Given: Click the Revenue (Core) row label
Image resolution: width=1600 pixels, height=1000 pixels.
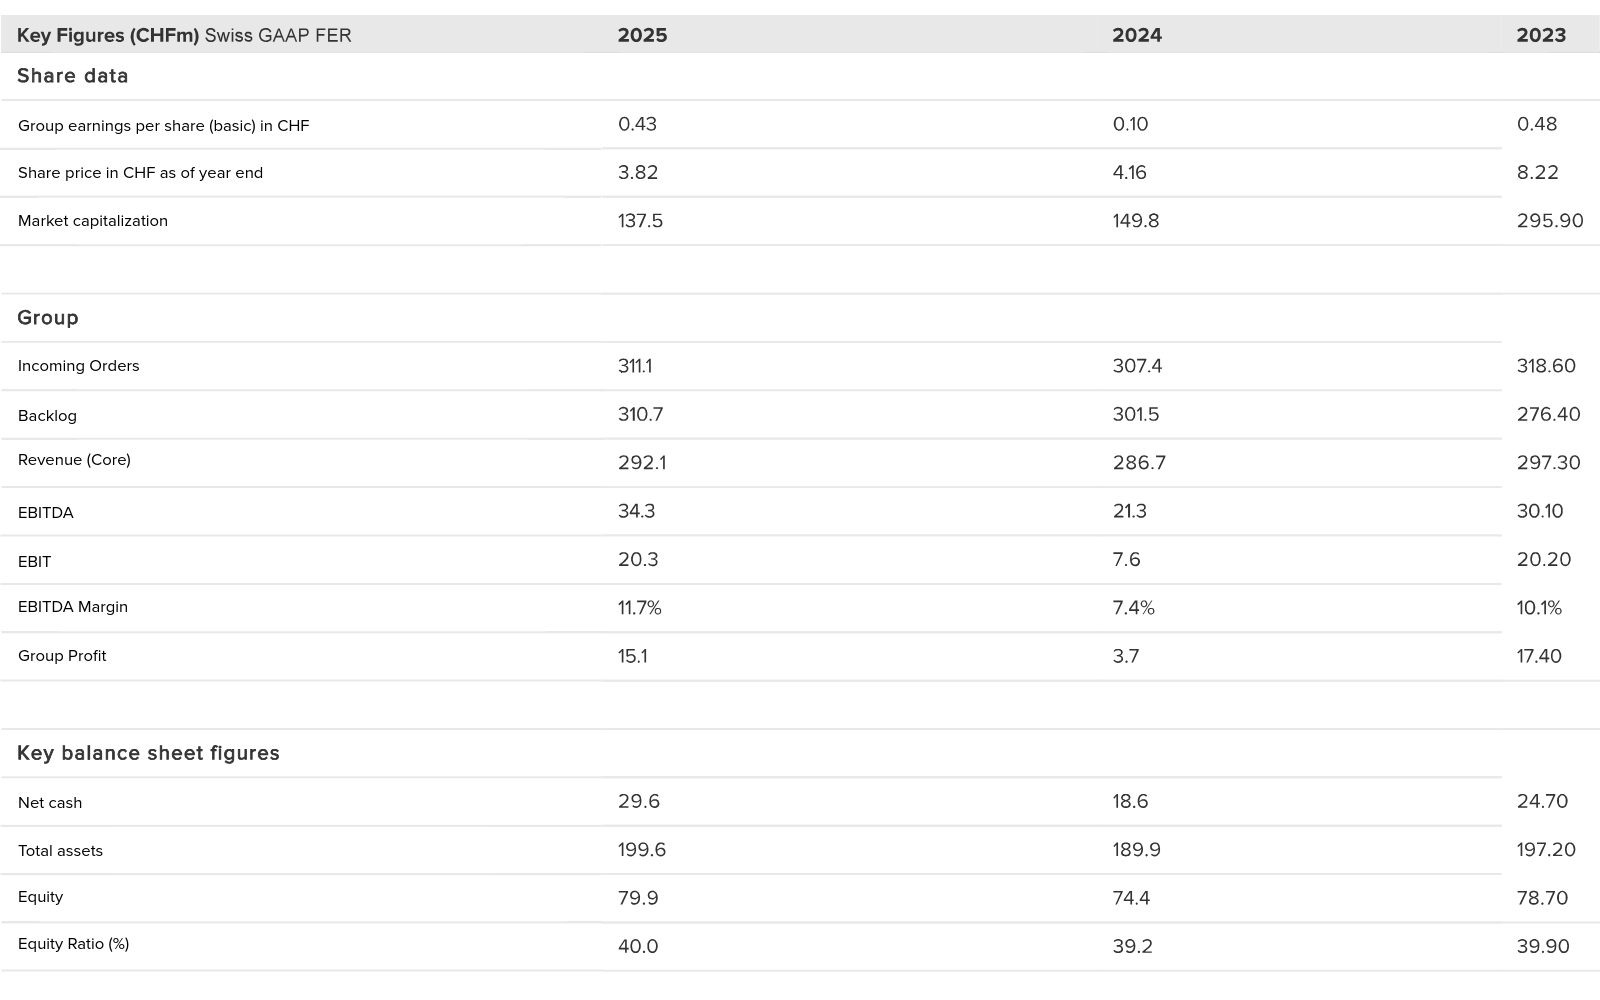Looking at the screenshot, I should (74, 460).
